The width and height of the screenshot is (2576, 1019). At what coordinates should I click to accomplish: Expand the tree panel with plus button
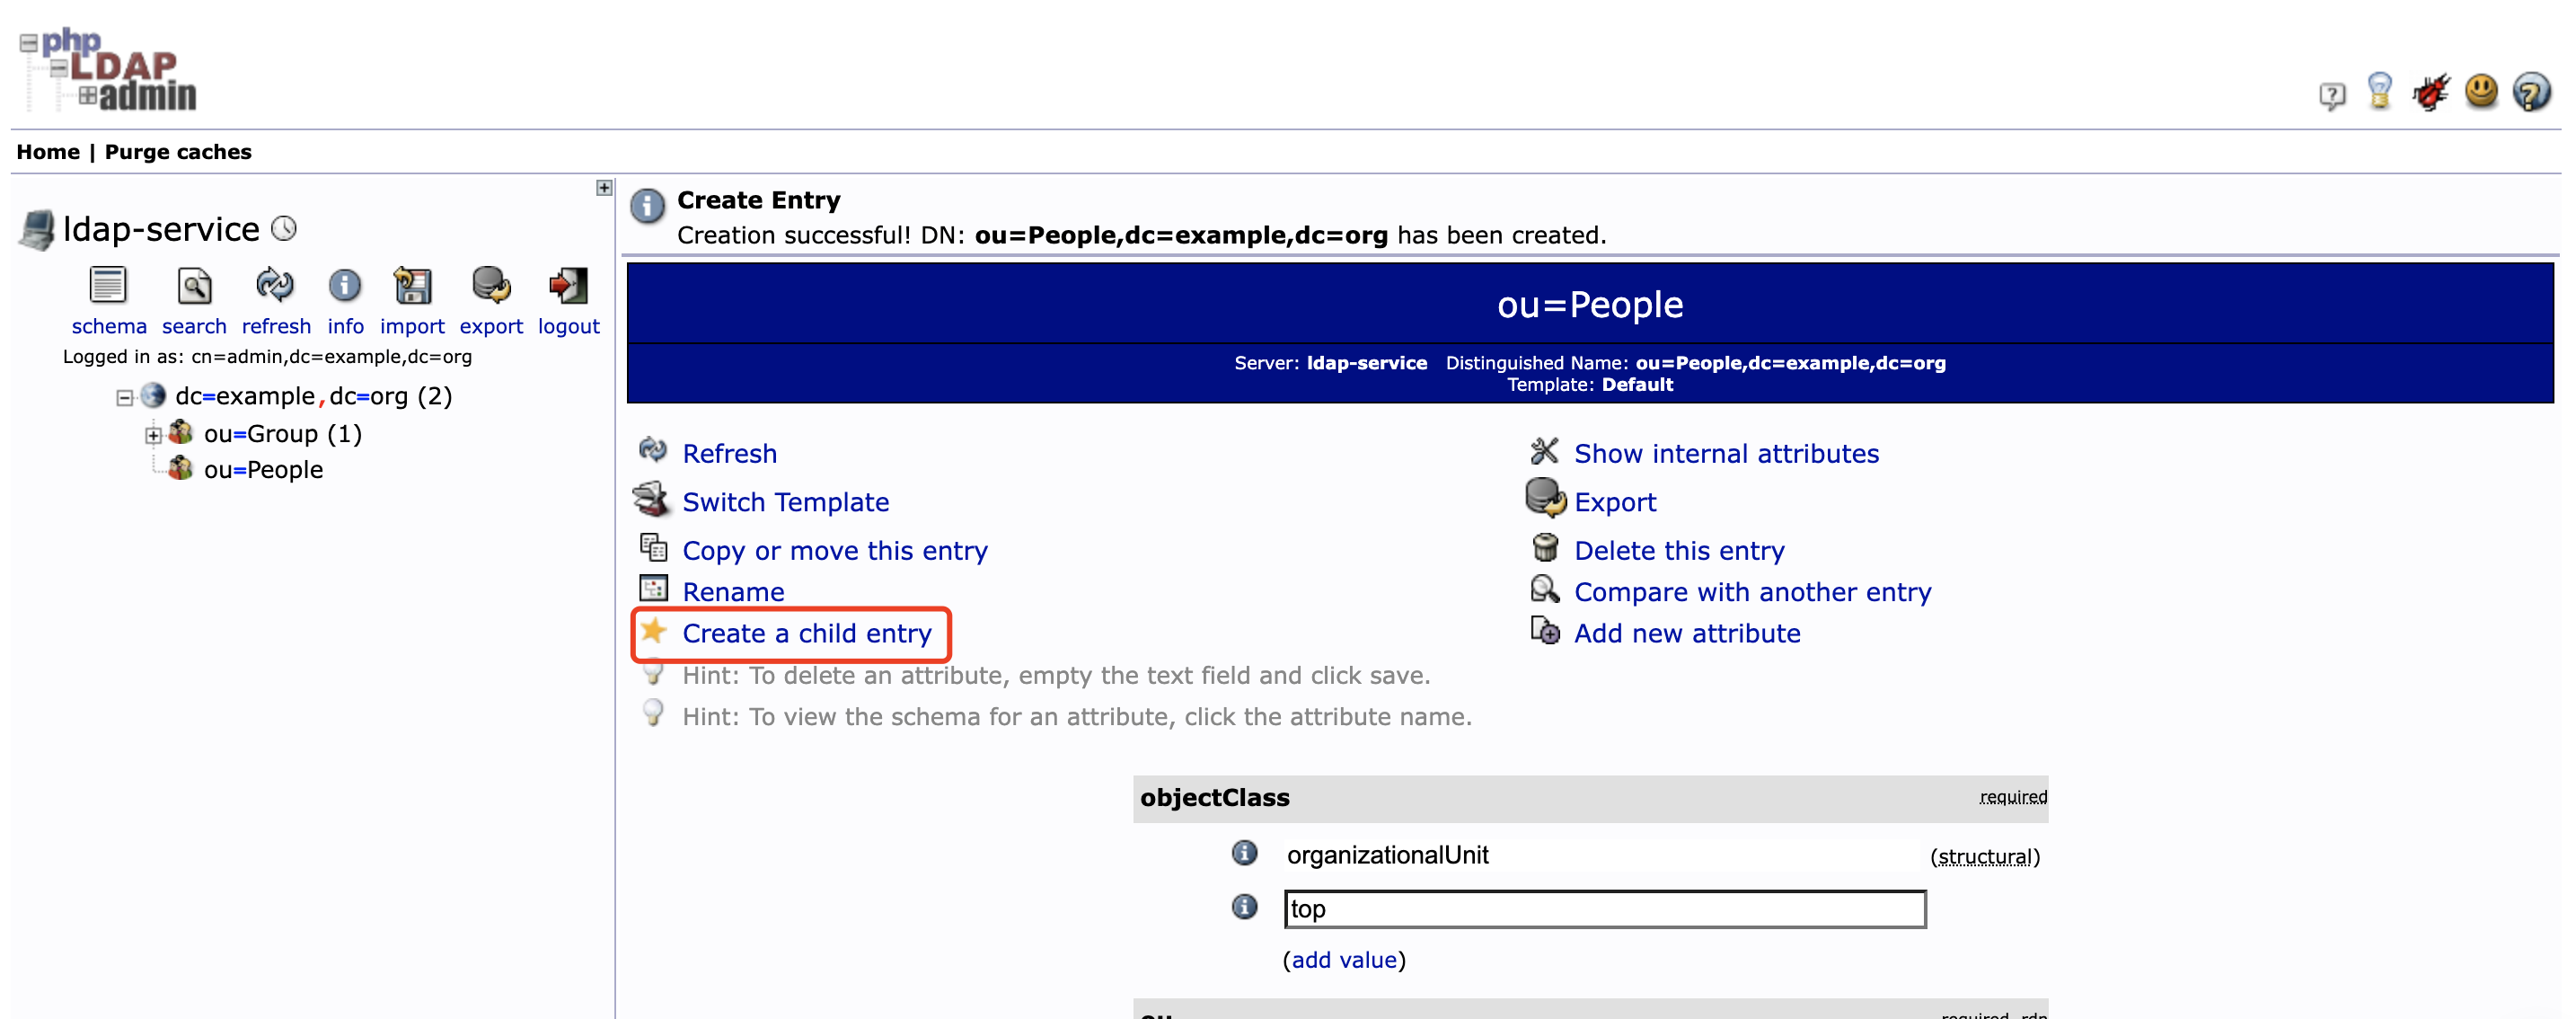604,188
